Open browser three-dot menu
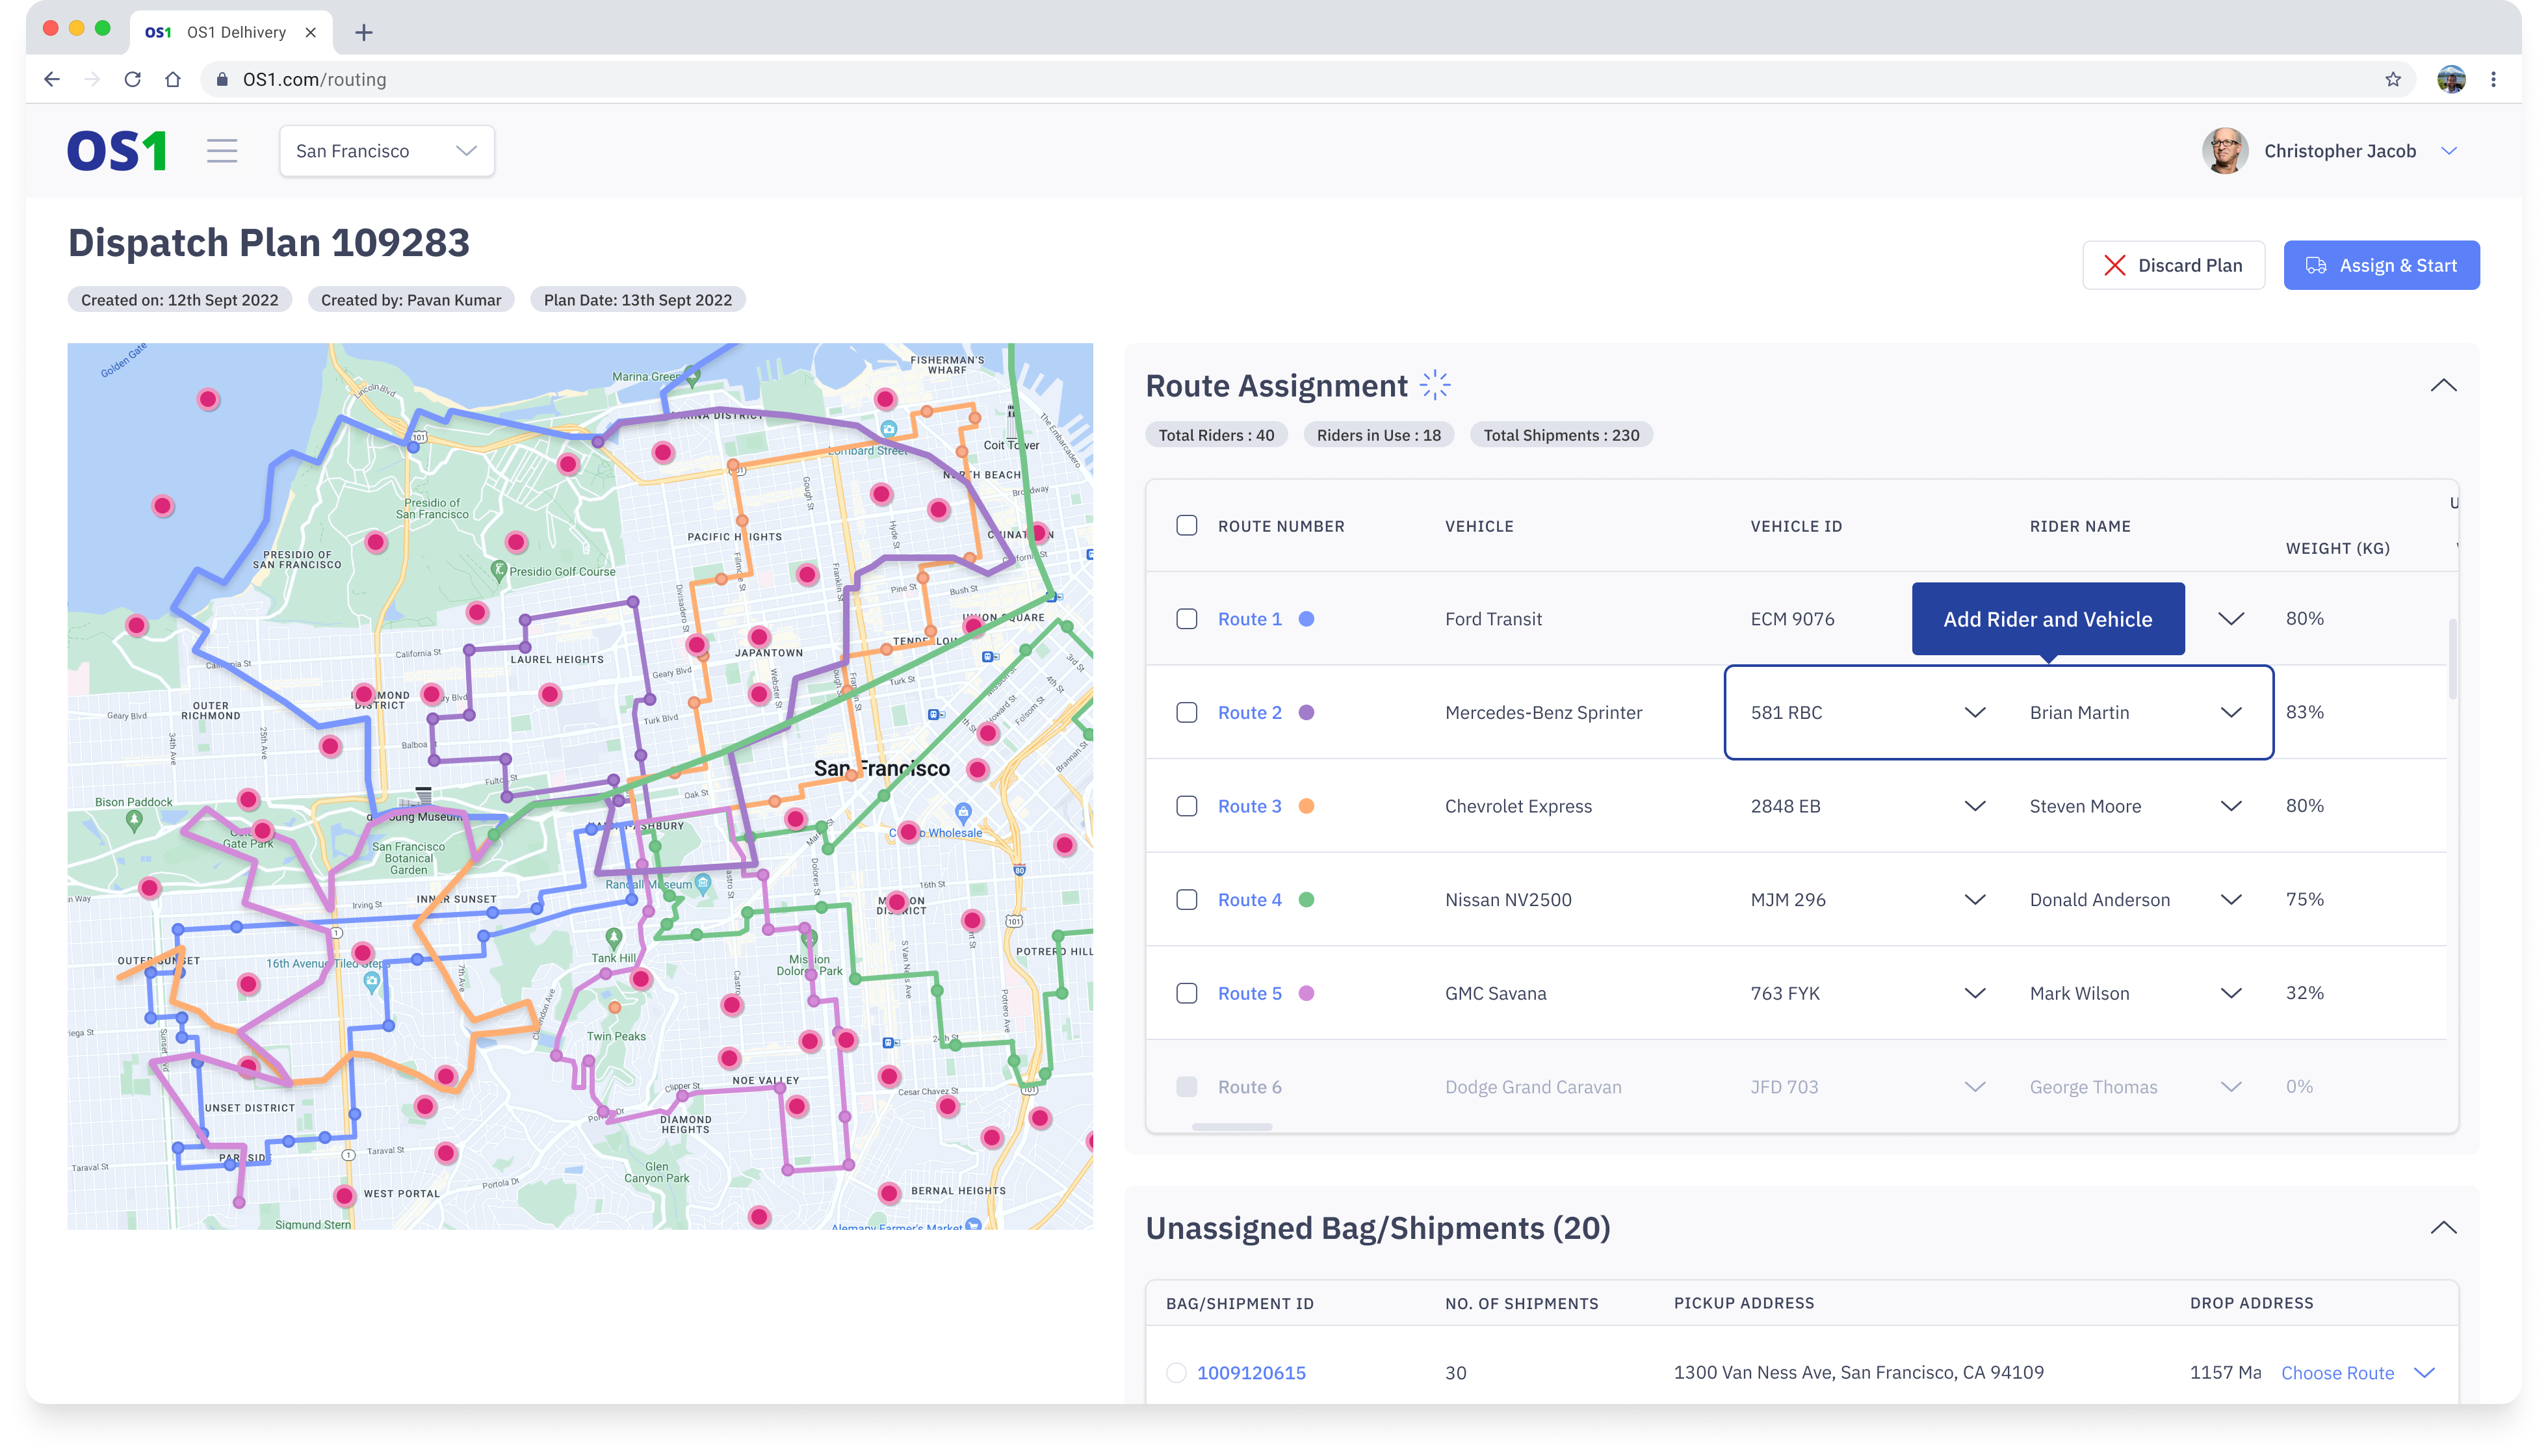This screenshot has height=1456, width=2548. (2493, 79)
